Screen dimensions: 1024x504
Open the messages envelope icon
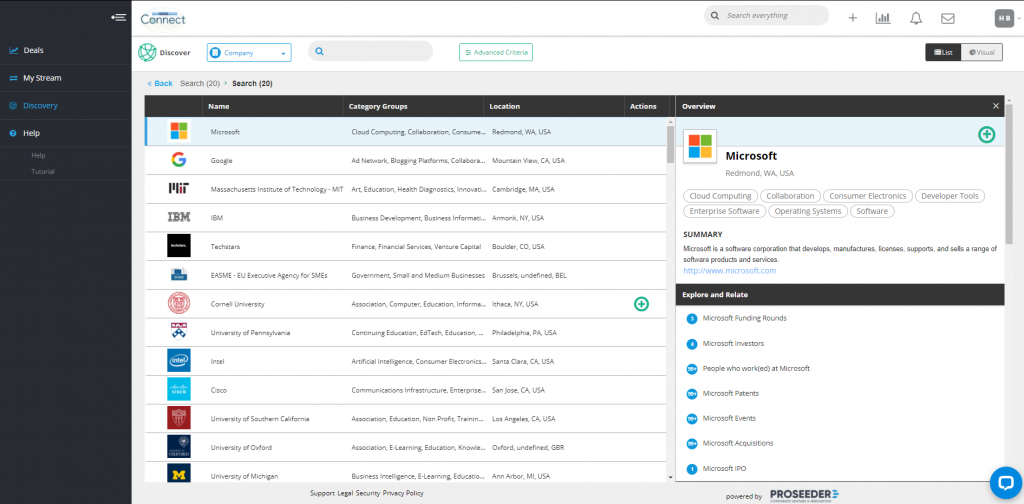pyautogui.click(x=947, y=17)
